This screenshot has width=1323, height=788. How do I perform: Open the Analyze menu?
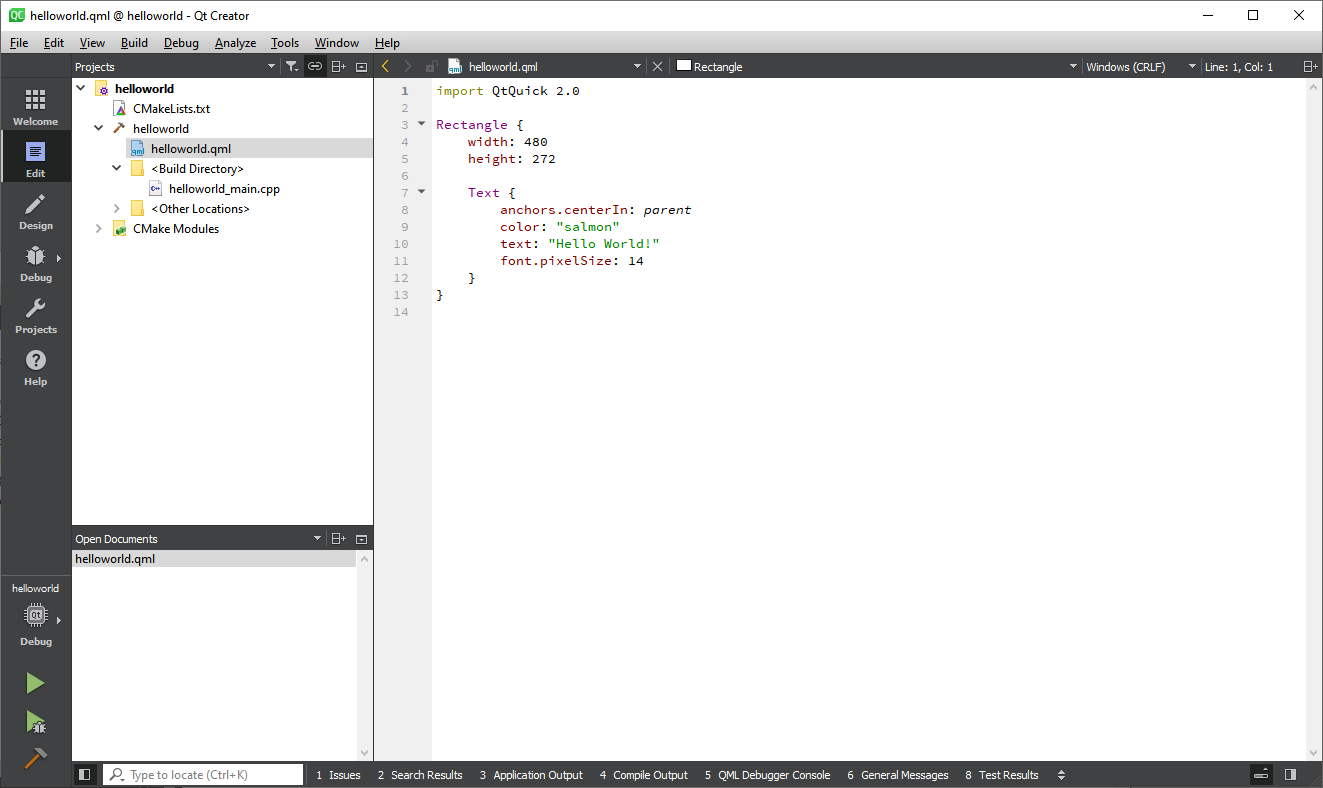coord(235,43)
